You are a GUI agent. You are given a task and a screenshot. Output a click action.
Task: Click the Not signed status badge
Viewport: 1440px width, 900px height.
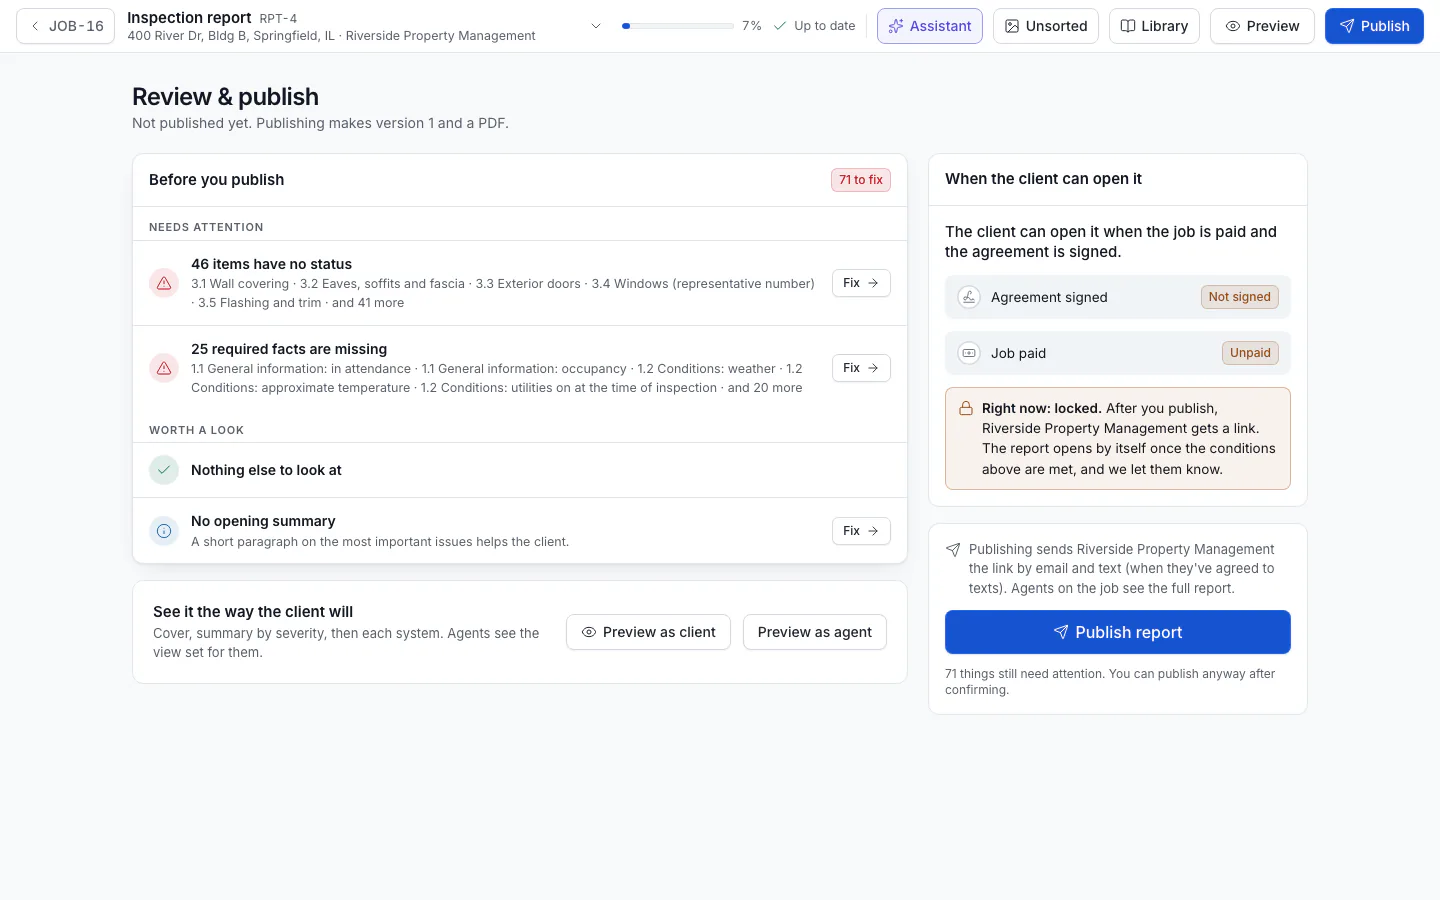(x=1239, y=297)
